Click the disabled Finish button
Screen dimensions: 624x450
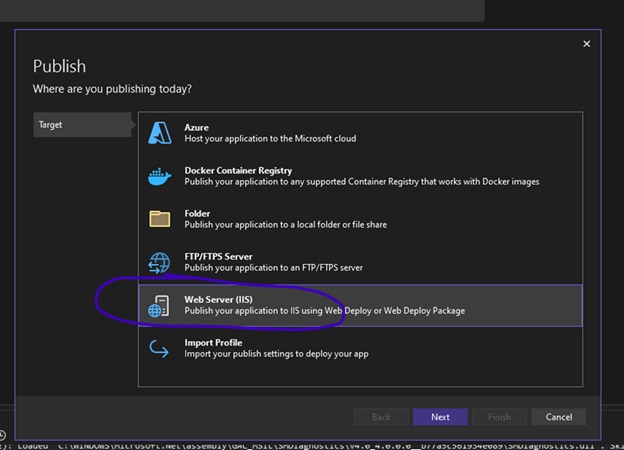499,417
